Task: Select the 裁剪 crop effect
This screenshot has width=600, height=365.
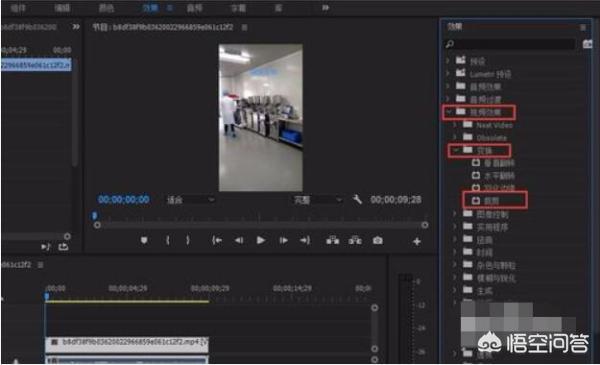Action: click(491, 200)
